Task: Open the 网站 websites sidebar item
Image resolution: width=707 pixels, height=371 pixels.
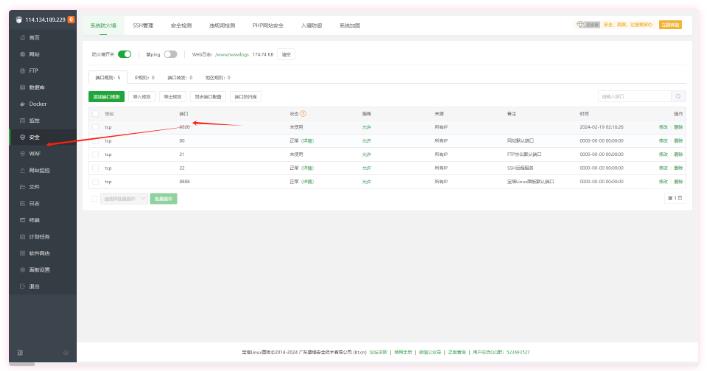Action: click(x=43, y=54)
